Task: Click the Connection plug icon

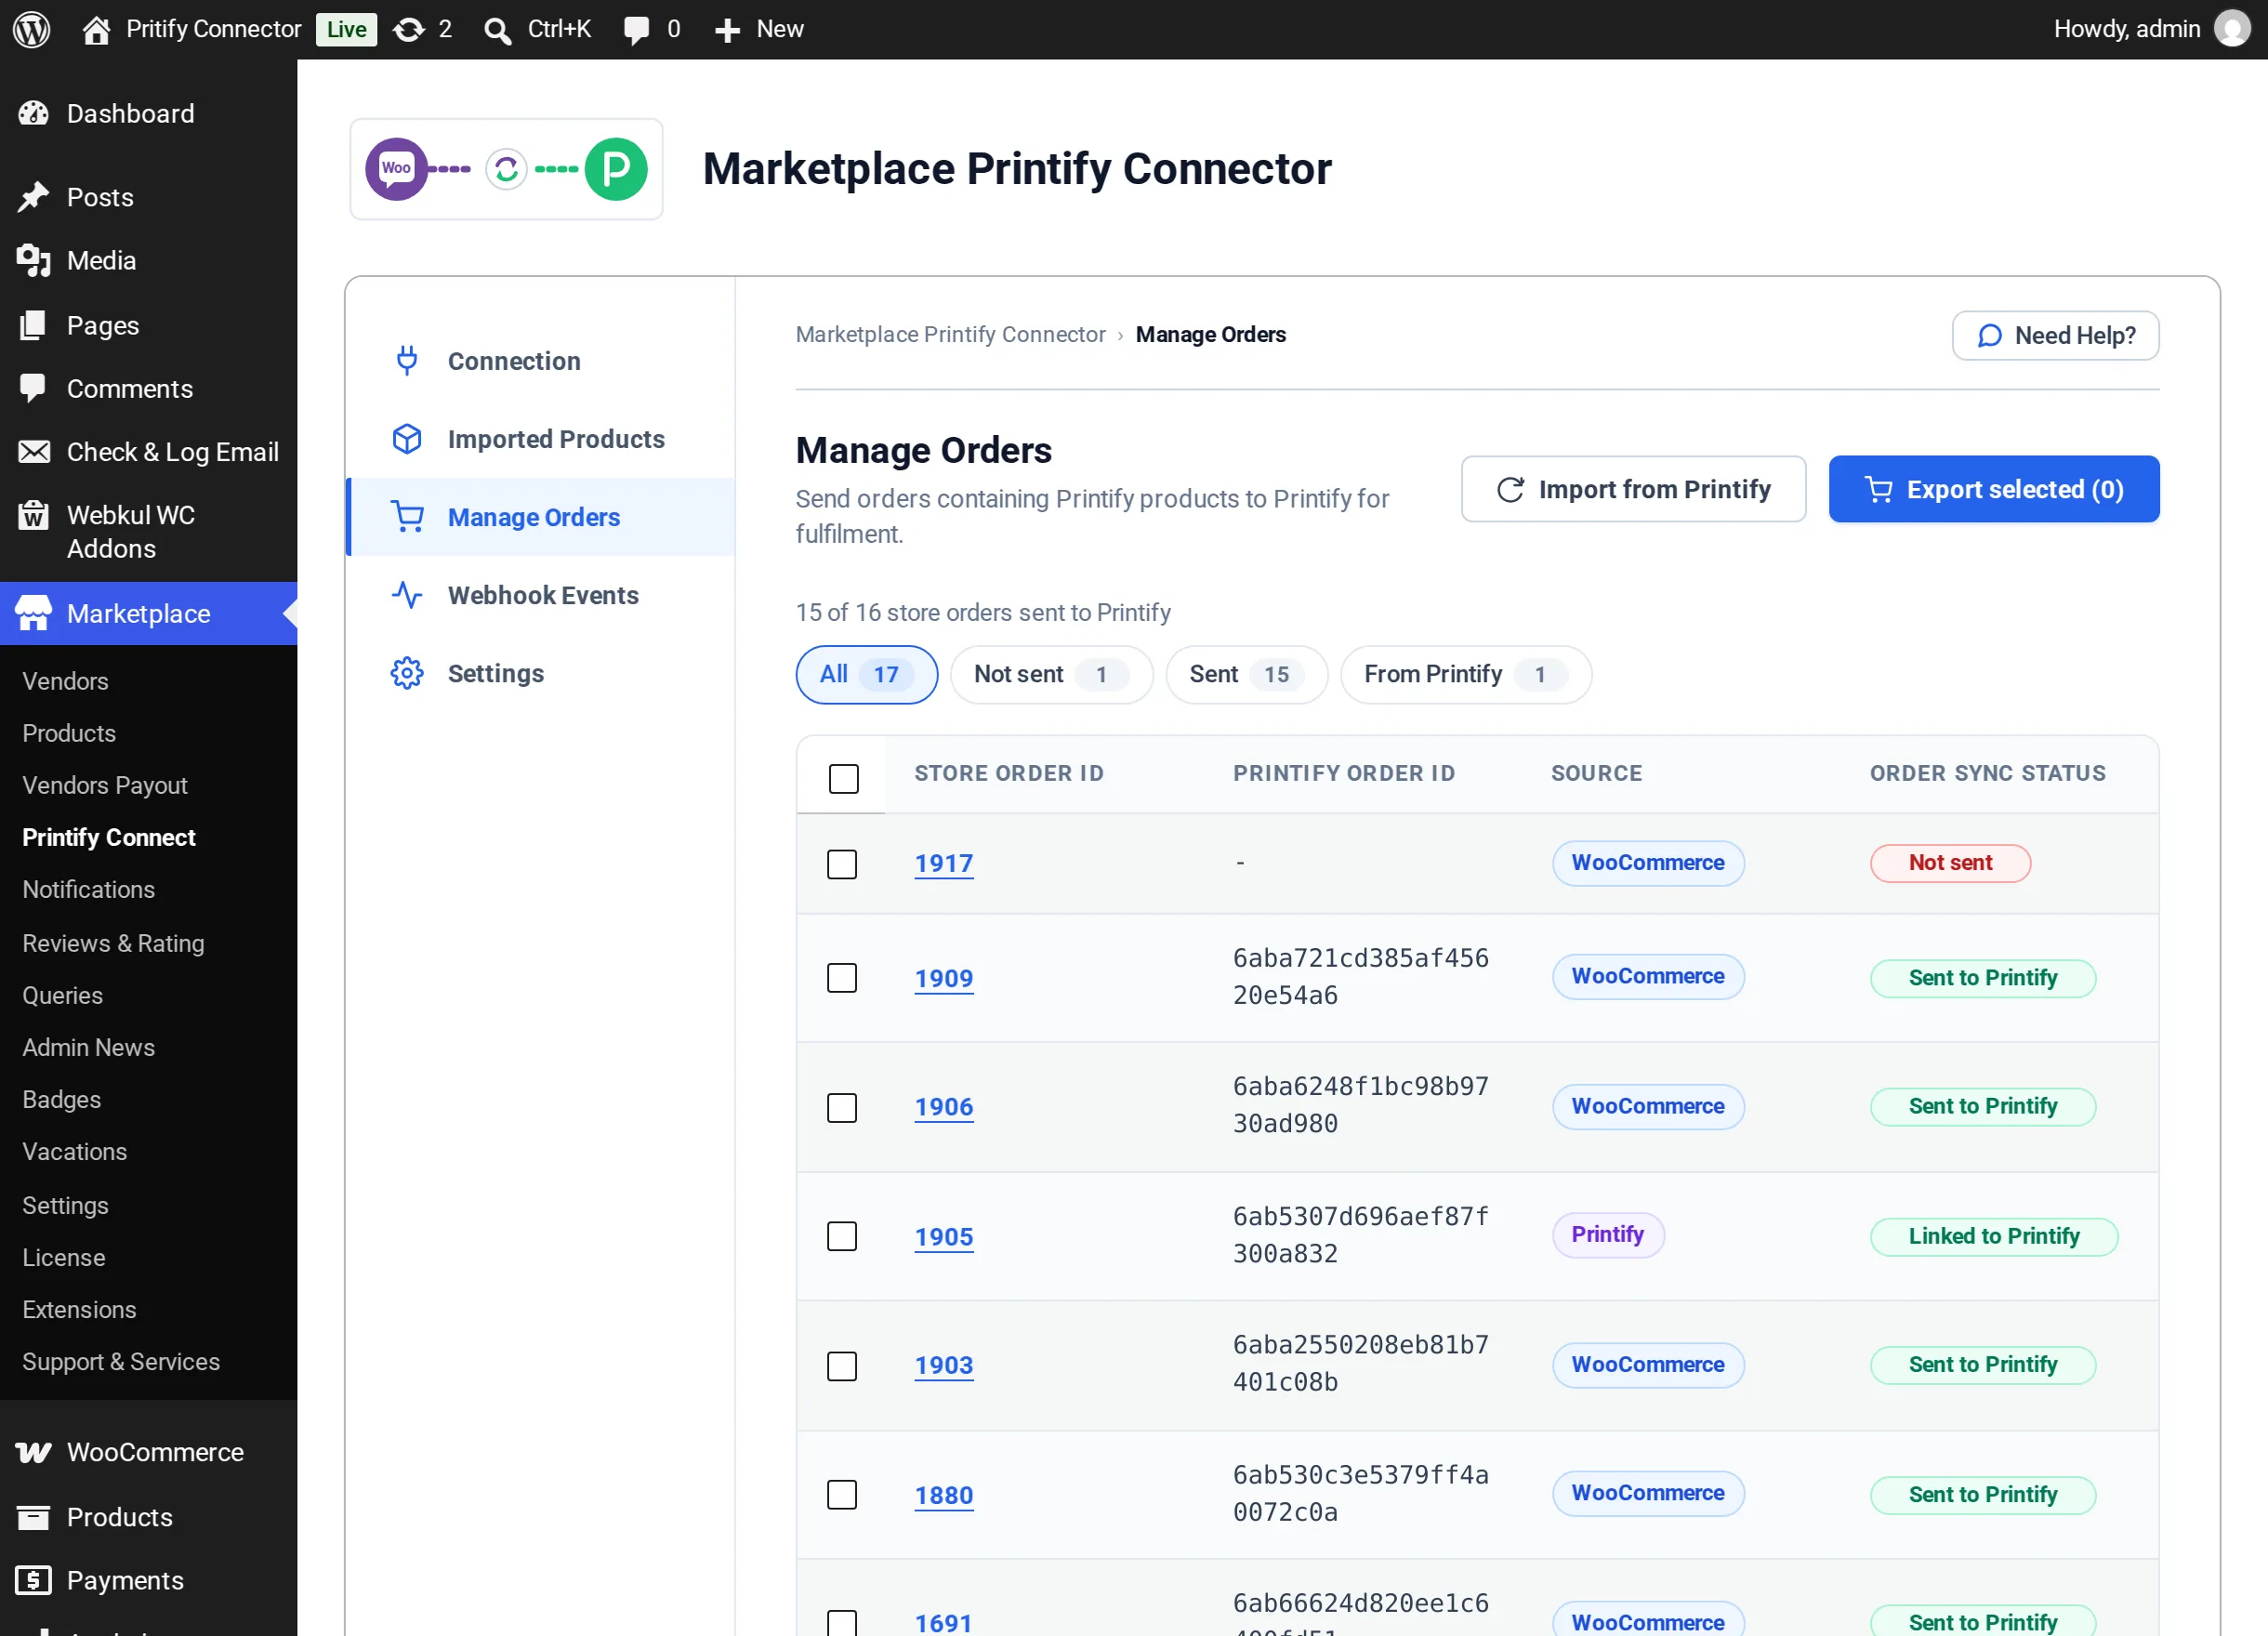Action: pyautogui.click(x=407, y=360)
